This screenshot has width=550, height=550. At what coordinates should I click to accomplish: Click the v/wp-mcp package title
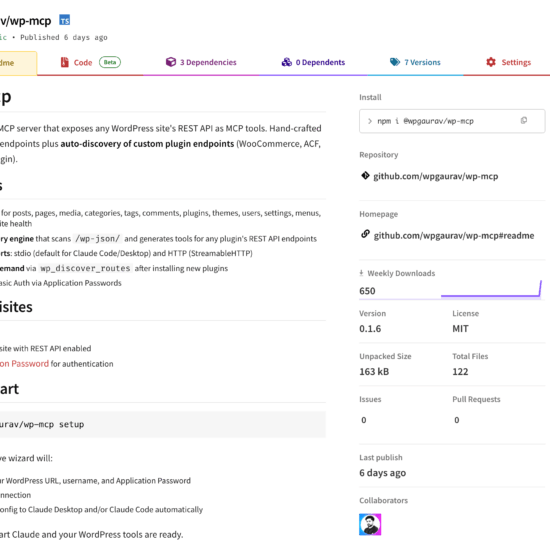click(x=26, y=21)
